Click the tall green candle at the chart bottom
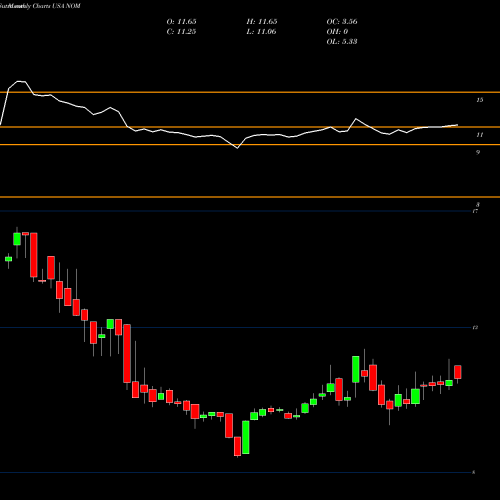 click(x=246, y=437)
